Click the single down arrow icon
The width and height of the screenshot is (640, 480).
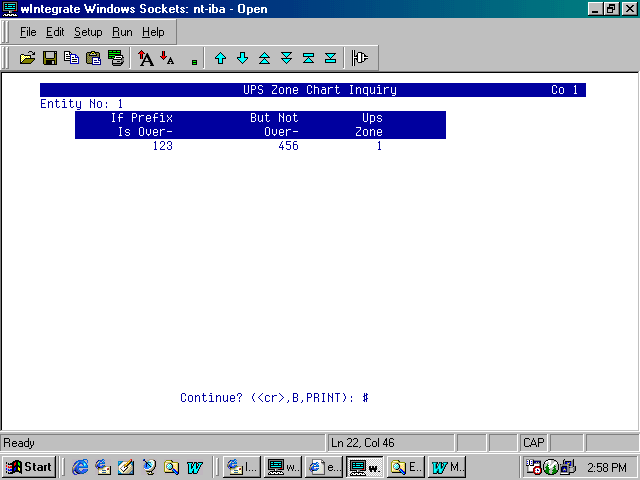click(242, 58)
